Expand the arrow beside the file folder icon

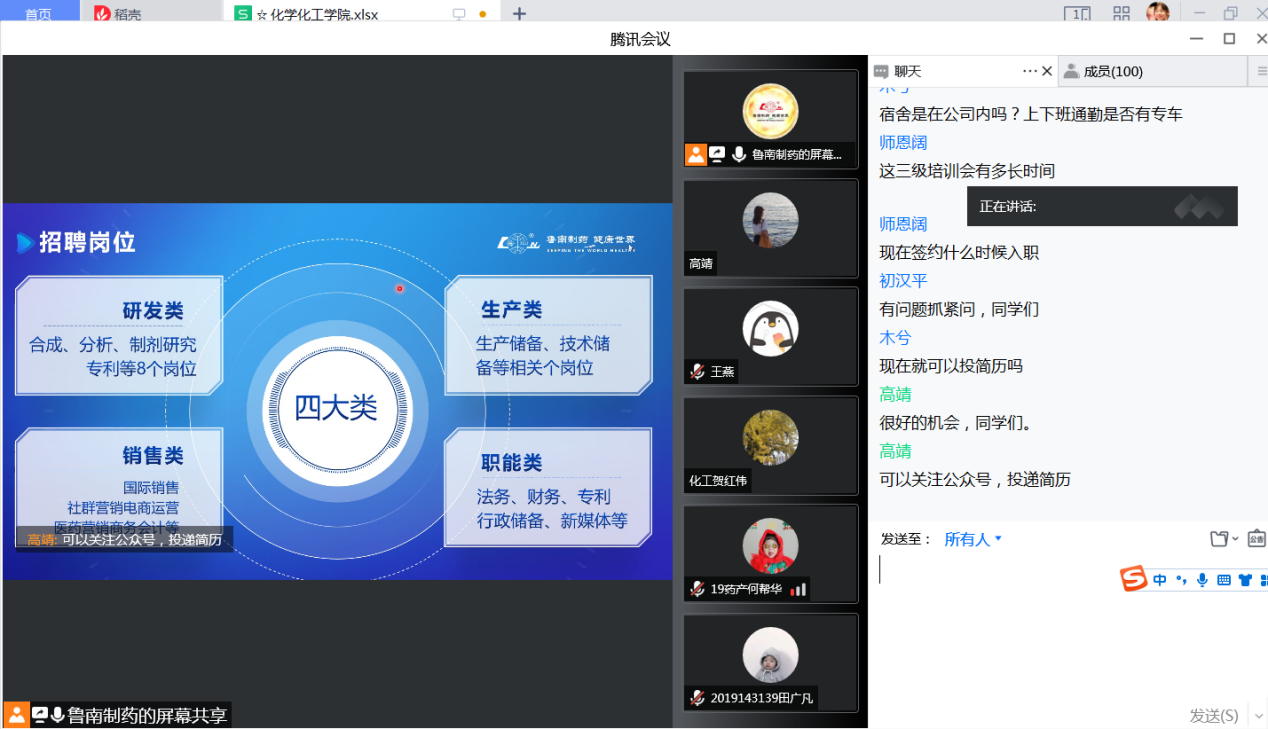(x=1236, y=539)
